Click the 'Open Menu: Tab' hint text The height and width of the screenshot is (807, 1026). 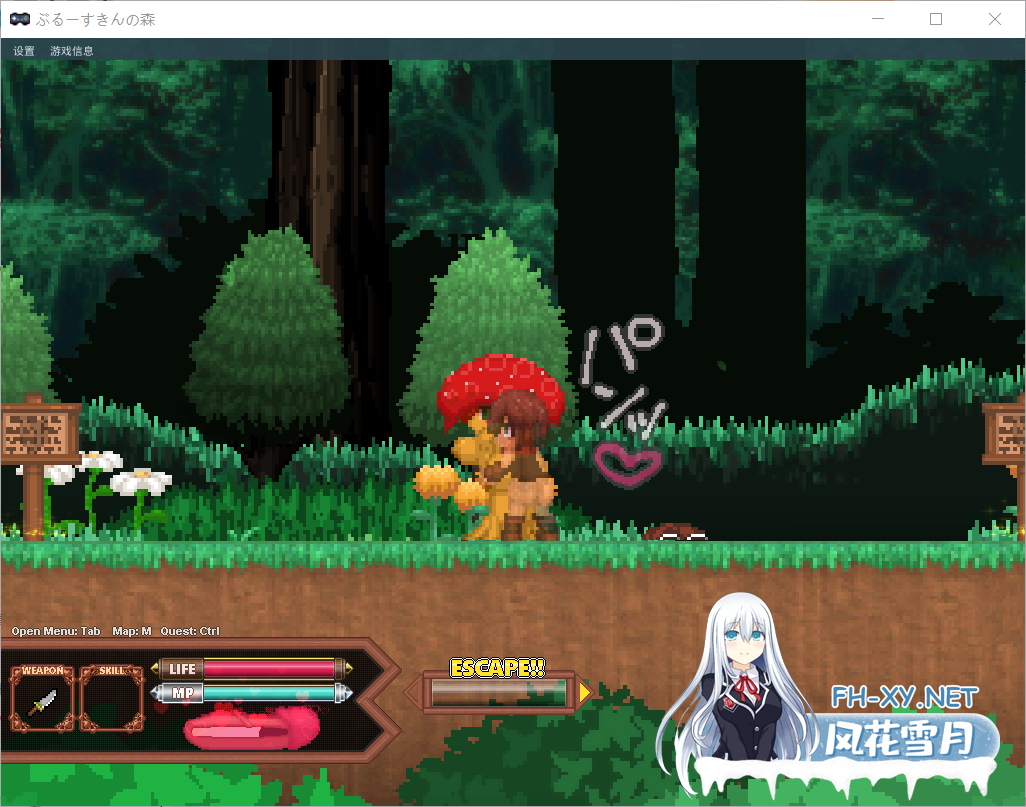click(56, 631)
